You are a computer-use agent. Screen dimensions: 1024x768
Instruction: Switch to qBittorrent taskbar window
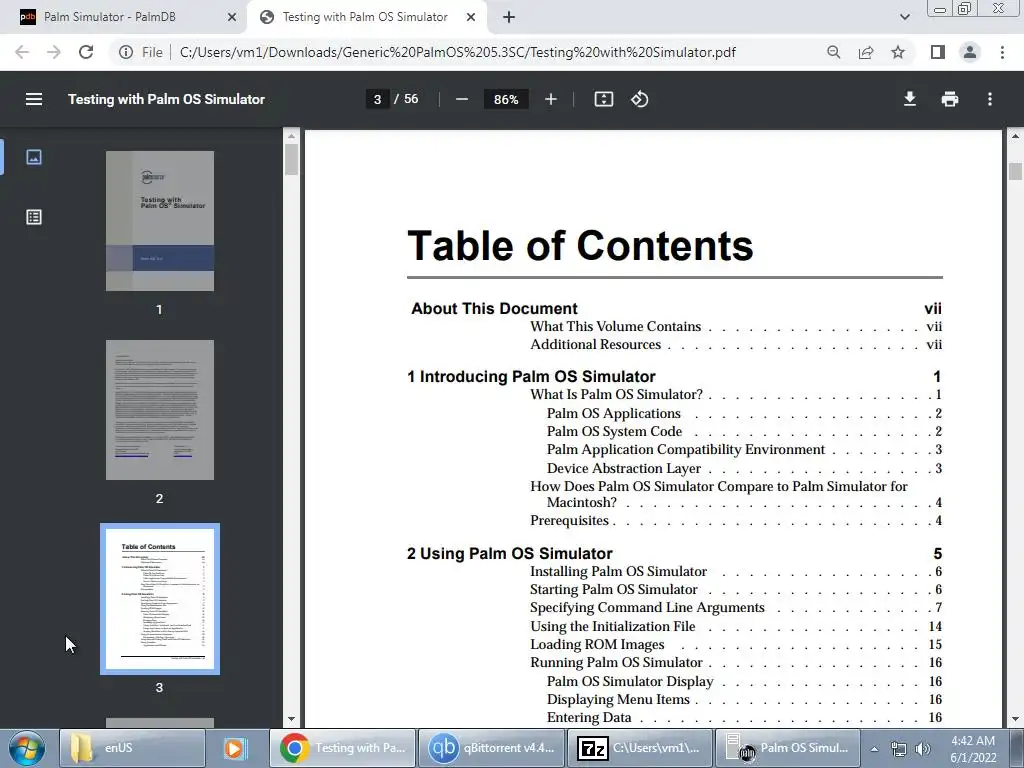(490, 748)
